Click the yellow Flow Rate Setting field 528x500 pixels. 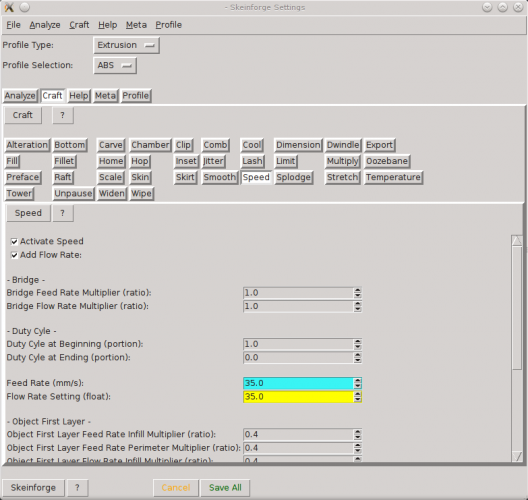(302, 397)
